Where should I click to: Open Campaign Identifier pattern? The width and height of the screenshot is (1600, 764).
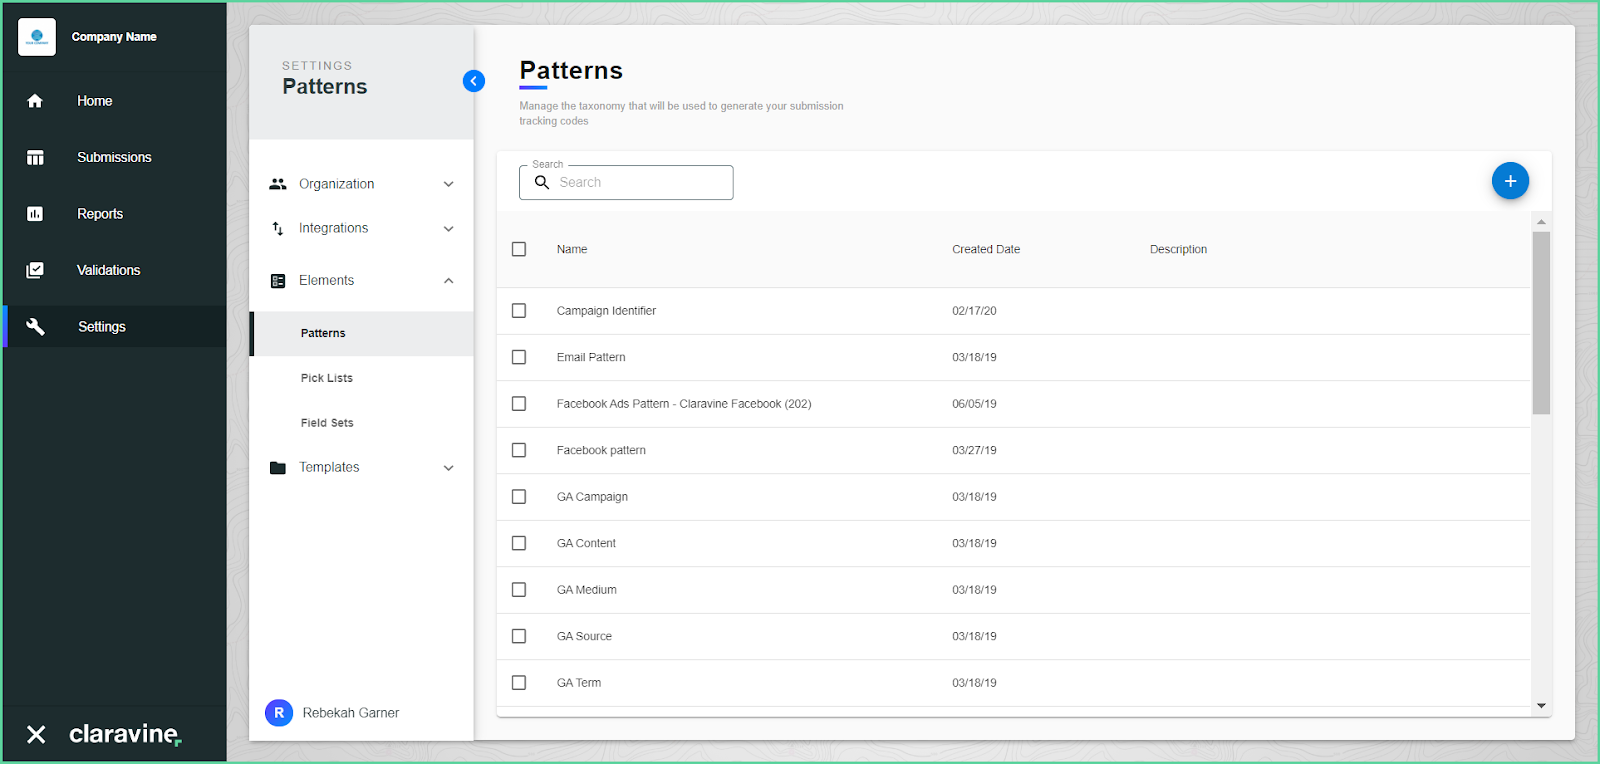pyautogui.click(x=606, y=311)
